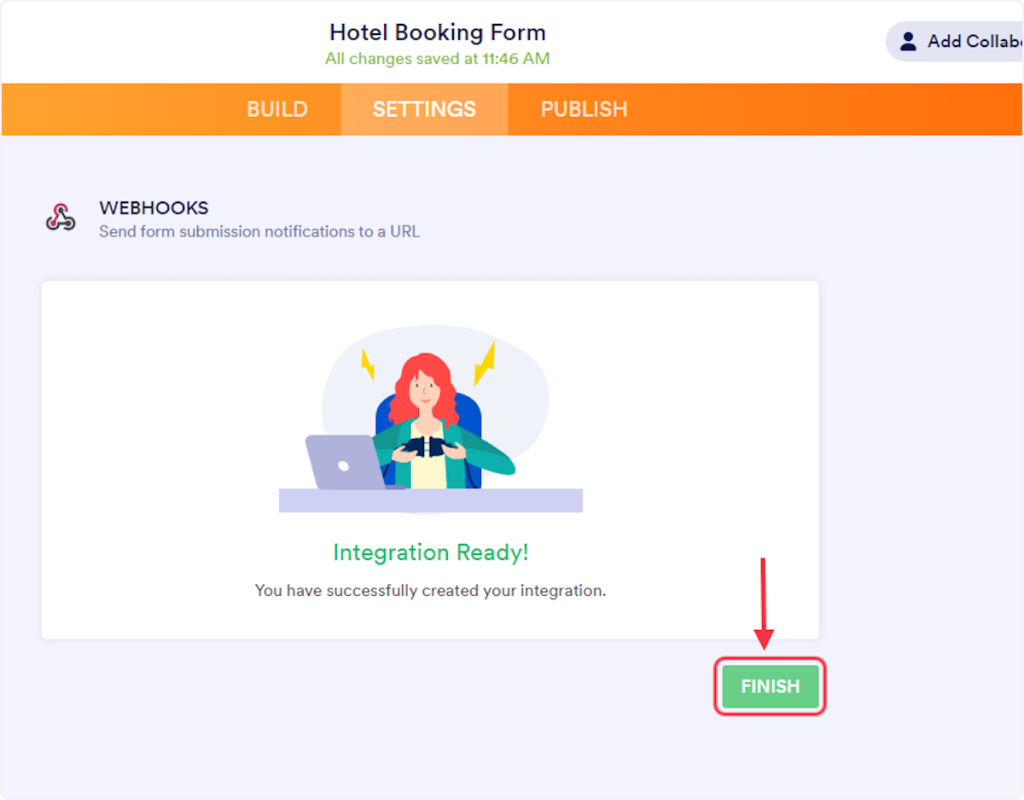Click the Webhooks integration icon
The image size is (1024, 800).
[x=61, y=217]
